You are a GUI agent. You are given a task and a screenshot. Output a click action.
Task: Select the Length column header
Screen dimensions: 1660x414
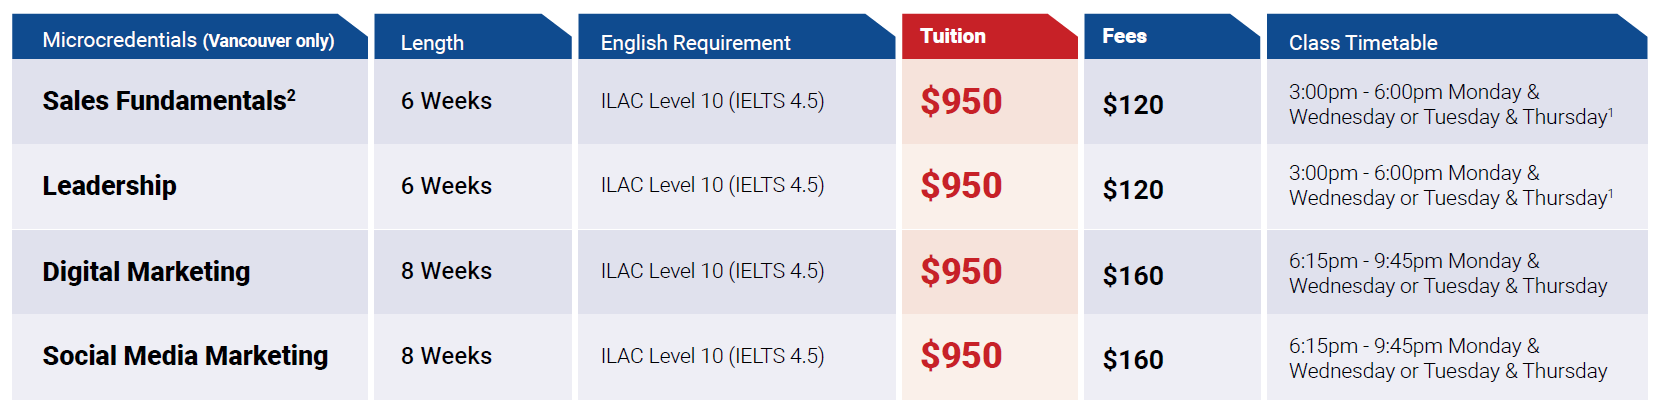[432, 43]
